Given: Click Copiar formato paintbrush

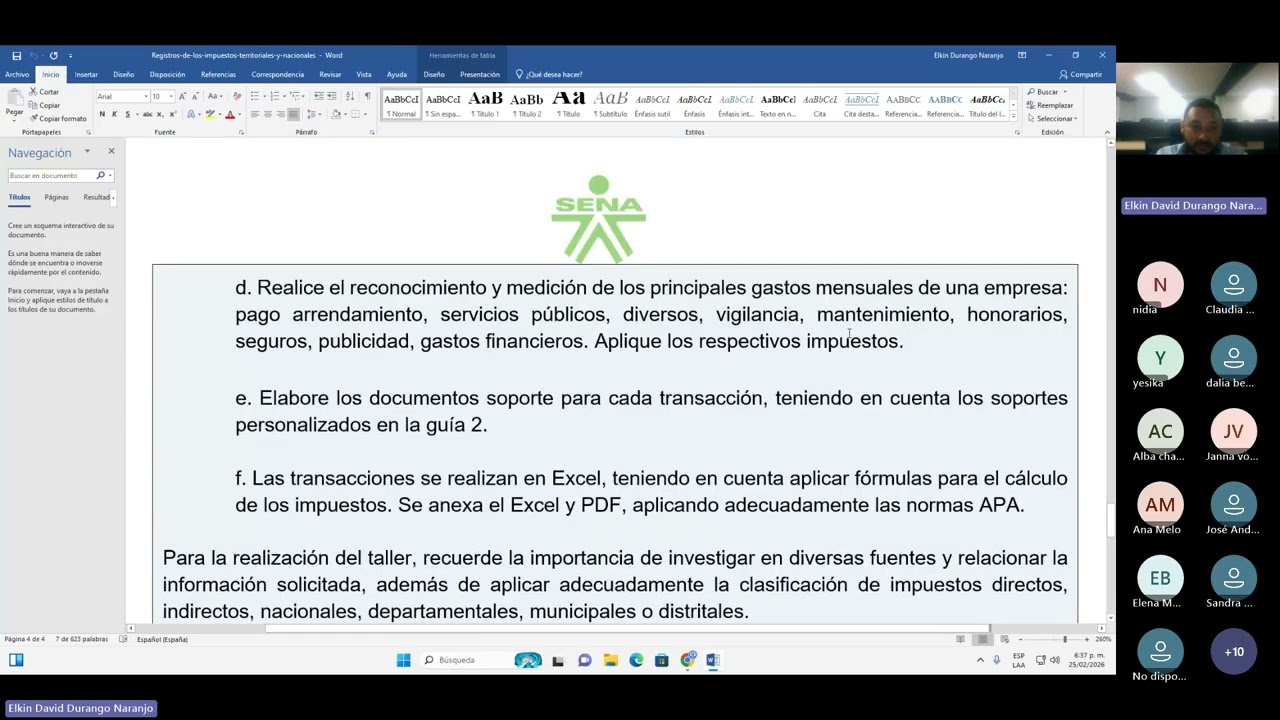Looking at the screenshot, I should click(x=58, y=118).
